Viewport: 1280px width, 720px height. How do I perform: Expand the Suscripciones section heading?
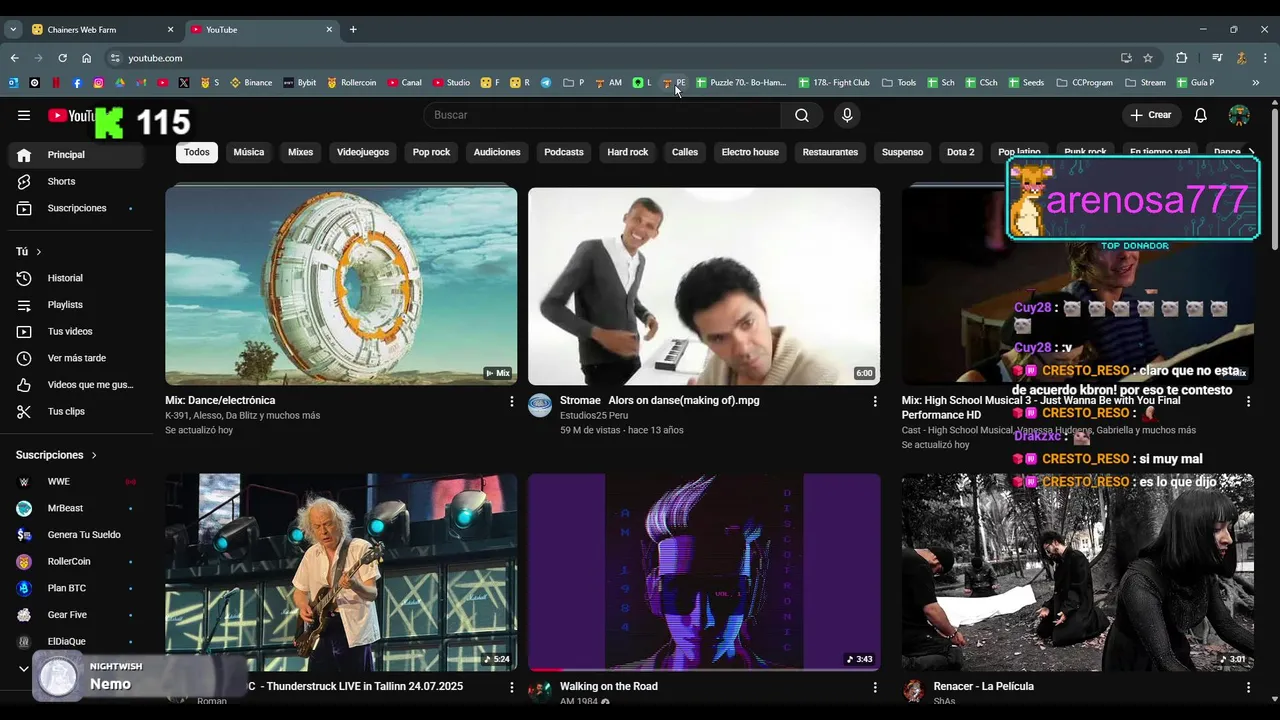click(x=56, y=455)
